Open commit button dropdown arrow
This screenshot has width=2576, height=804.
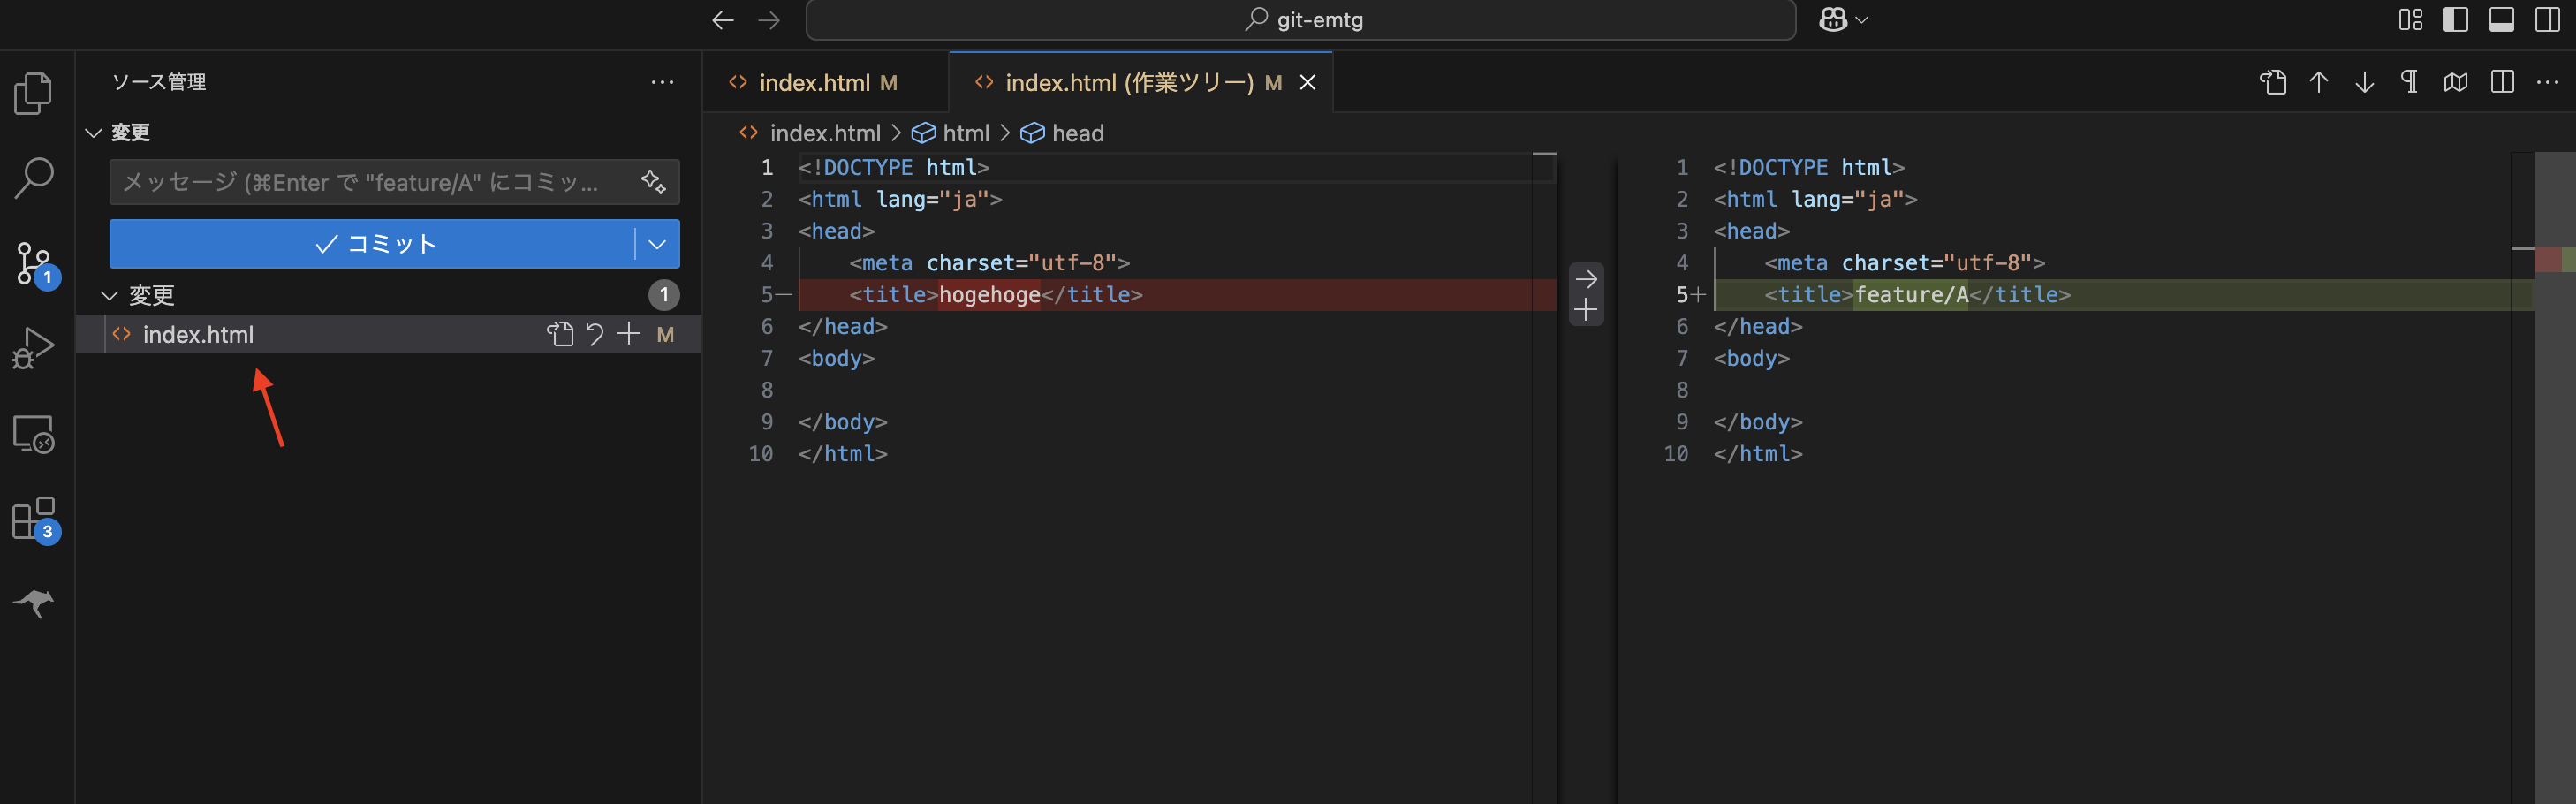(657, 244)
